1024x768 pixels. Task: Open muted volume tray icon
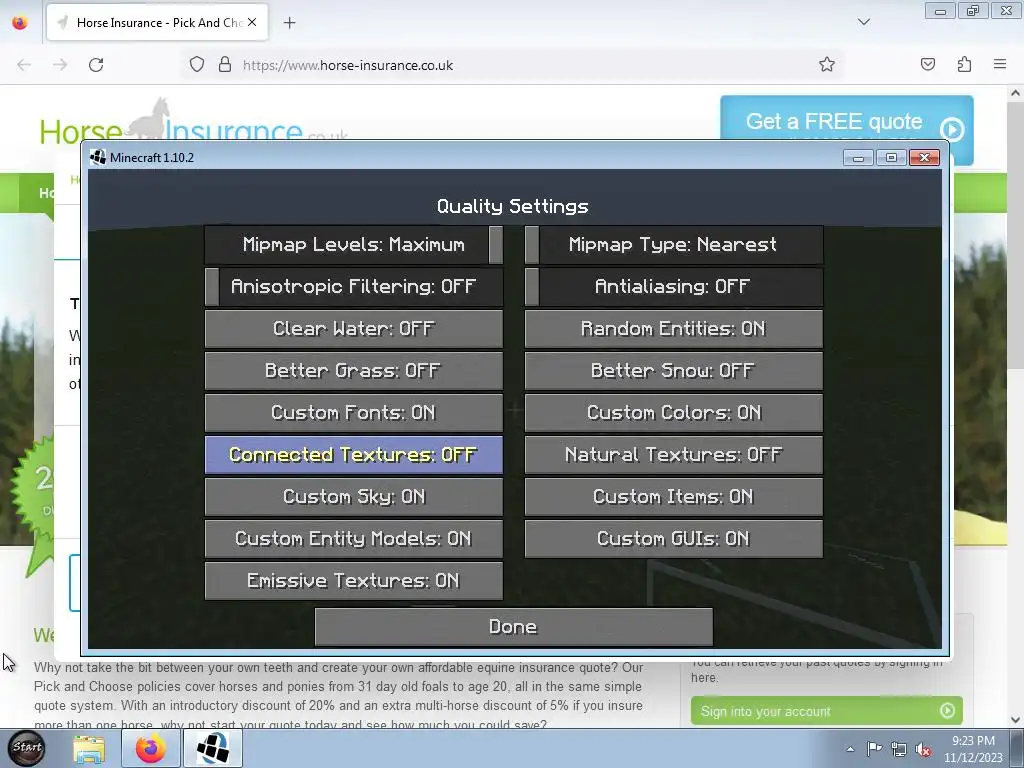coord(923,749)
